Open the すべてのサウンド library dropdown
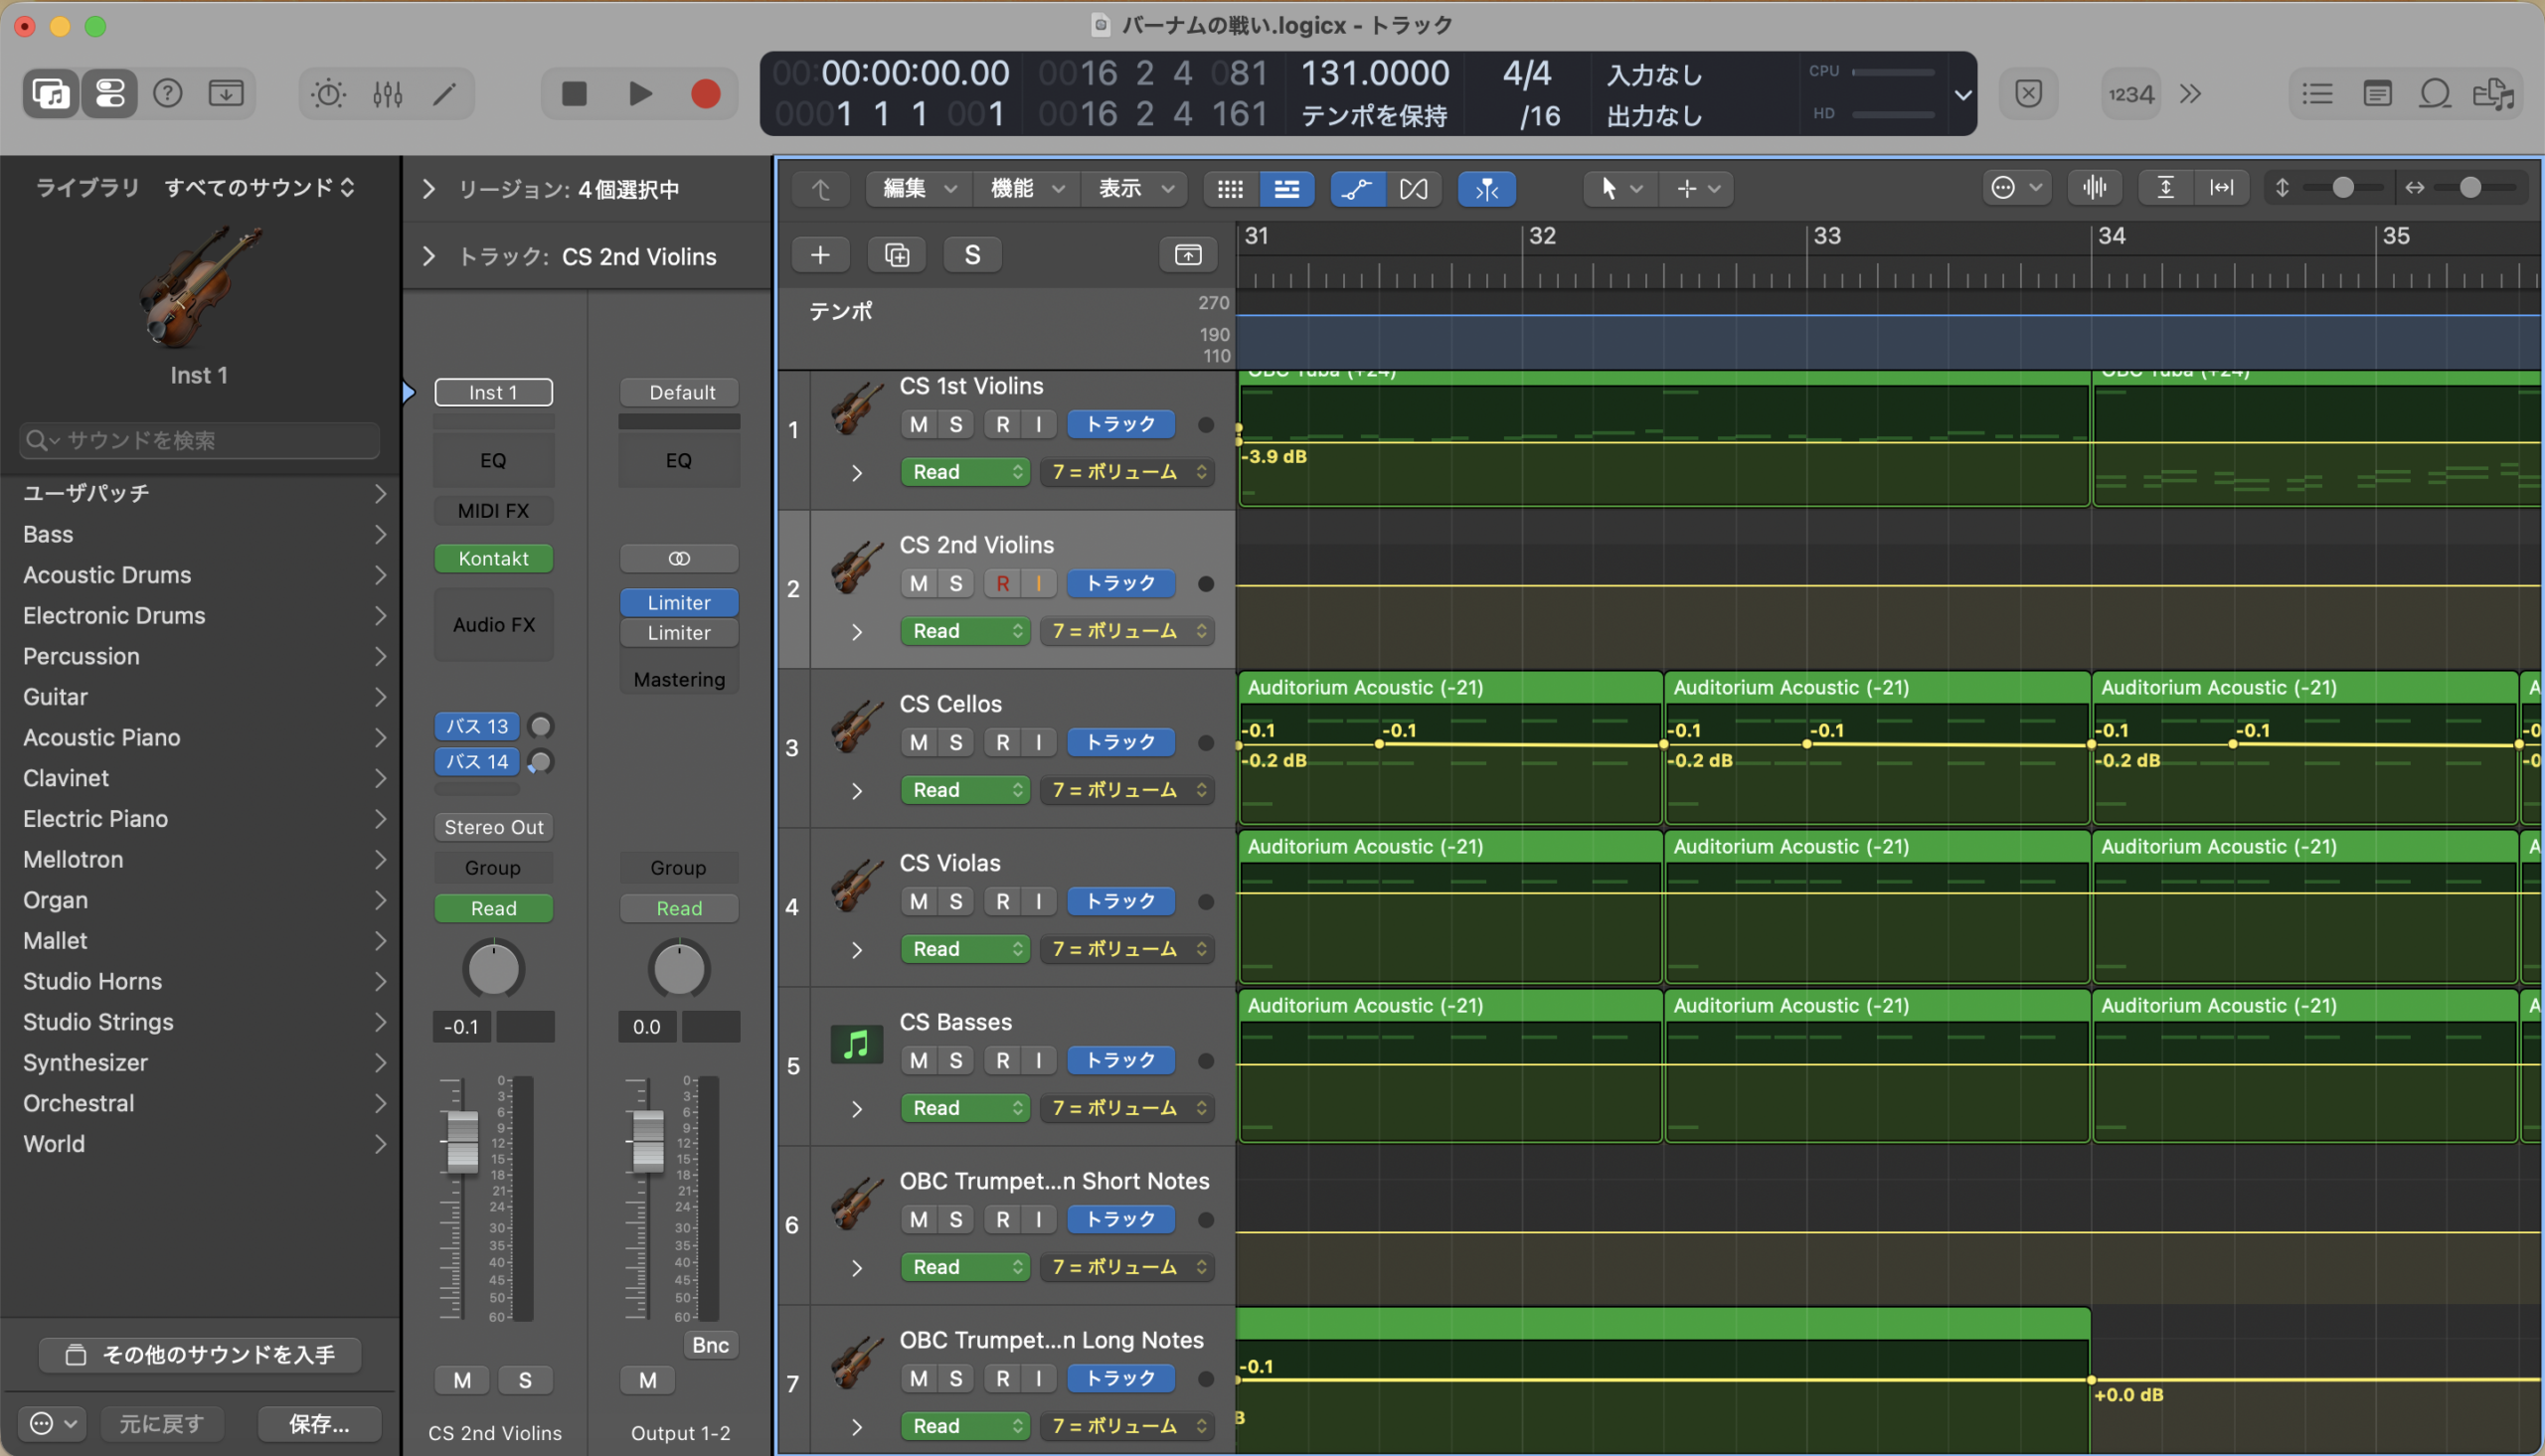 click(260, 187)
